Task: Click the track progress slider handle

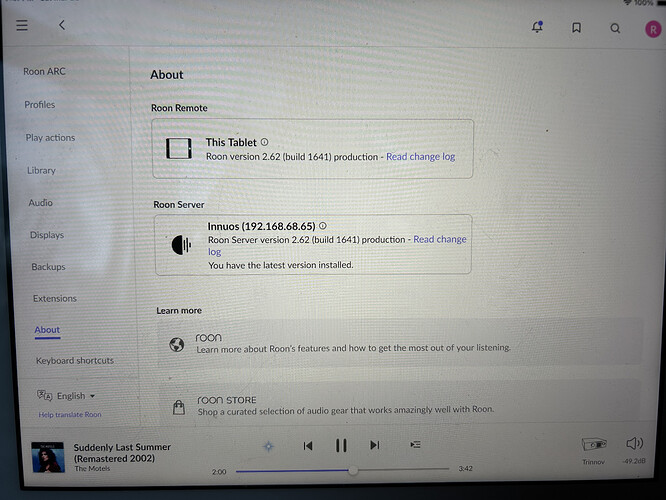Action: [353, 470]
